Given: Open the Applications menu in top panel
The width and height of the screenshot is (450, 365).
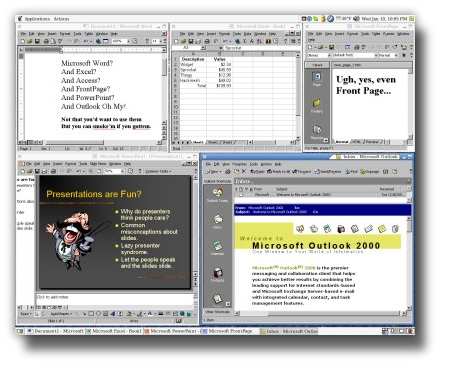Looking at the screenshot, I should (37, 19).
